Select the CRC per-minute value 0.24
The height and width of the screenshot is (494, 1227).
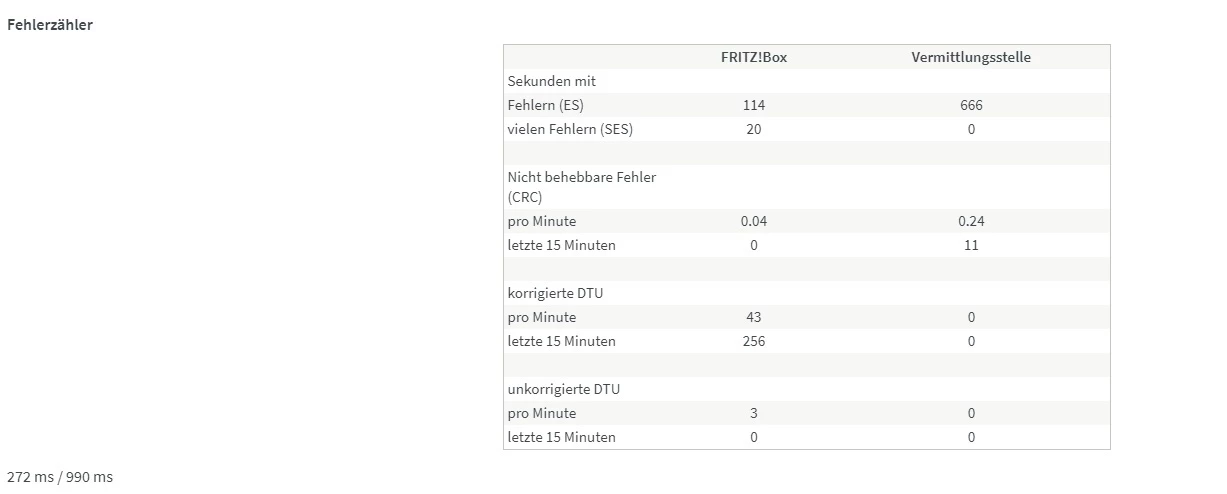(x=970, y=221)
